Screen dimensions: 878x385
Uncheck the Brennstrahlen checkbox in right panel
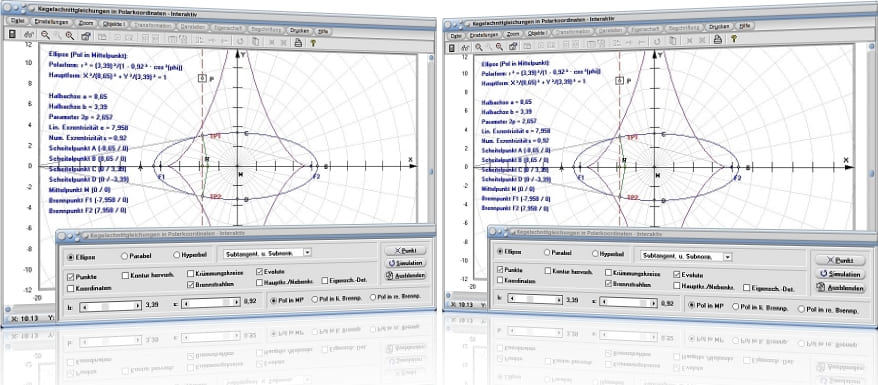[609, 284]
